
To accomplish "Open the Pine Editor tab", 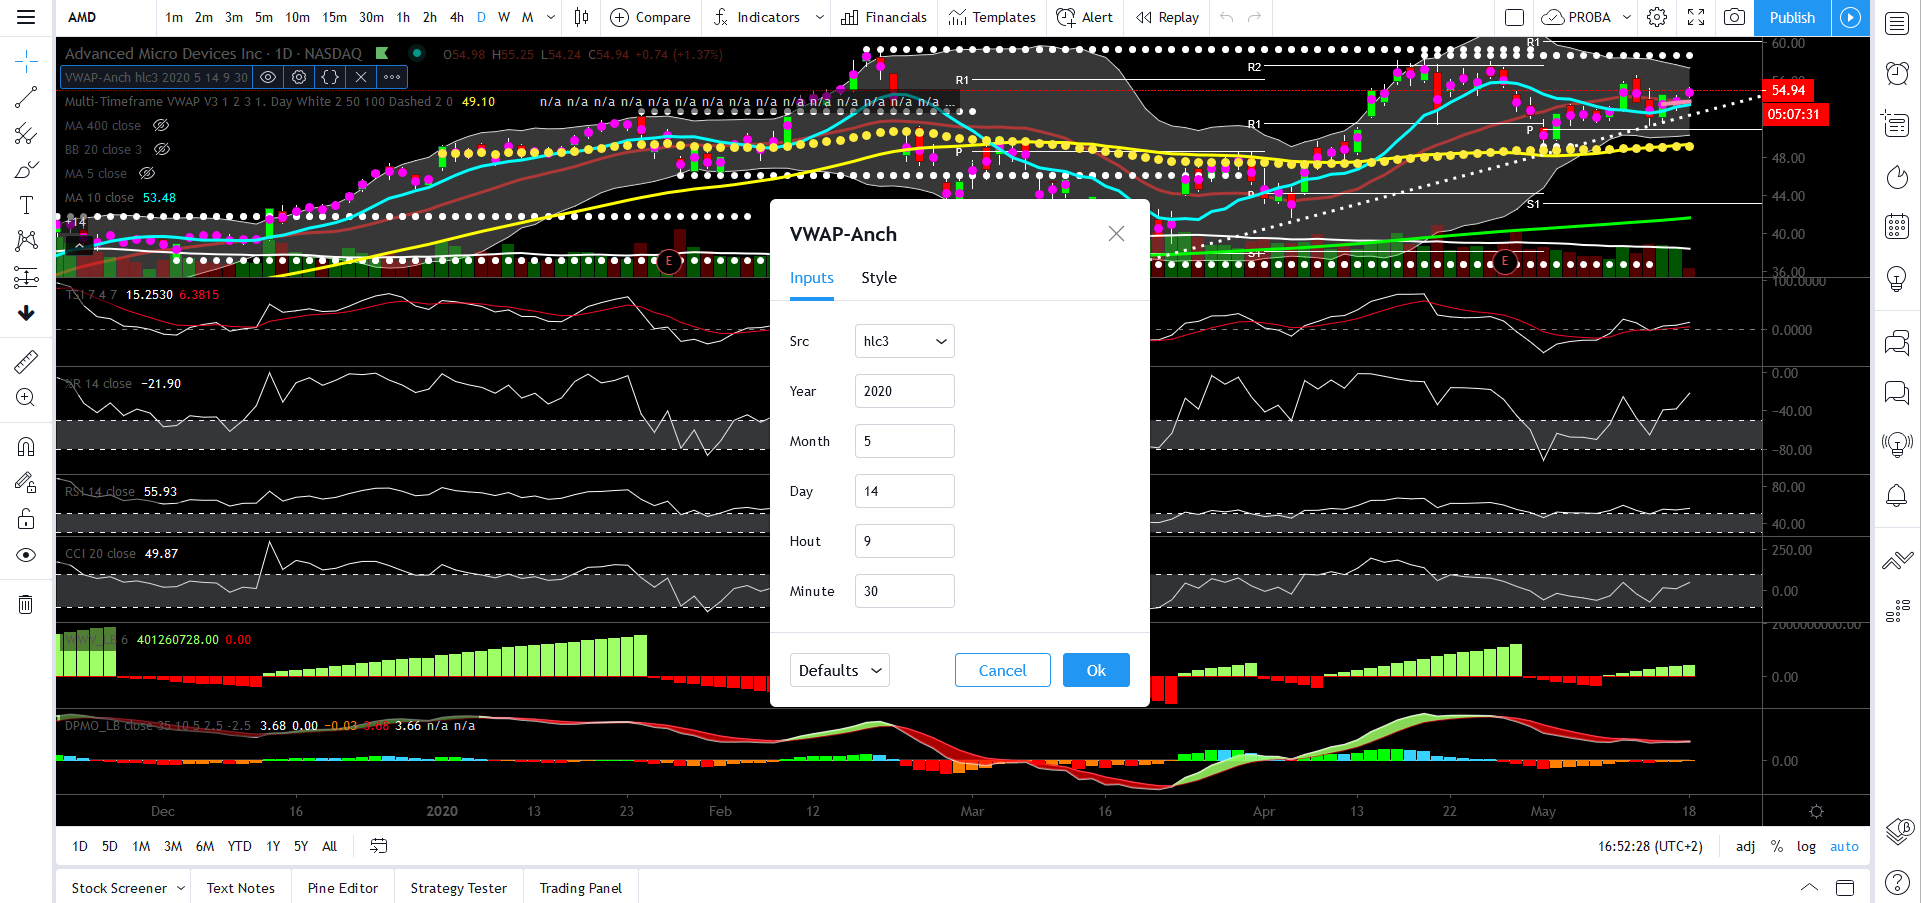I will coord(343,888).
